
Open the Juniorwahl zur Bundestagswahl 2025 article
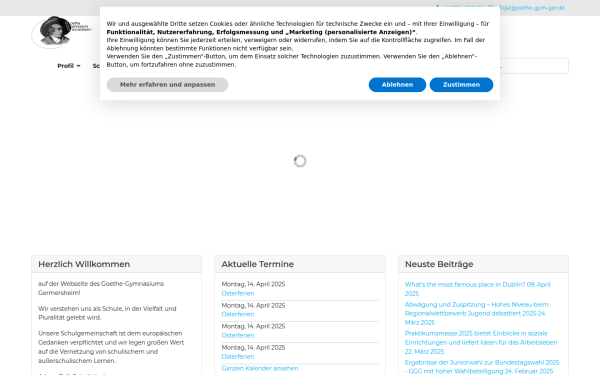[482, 367]
